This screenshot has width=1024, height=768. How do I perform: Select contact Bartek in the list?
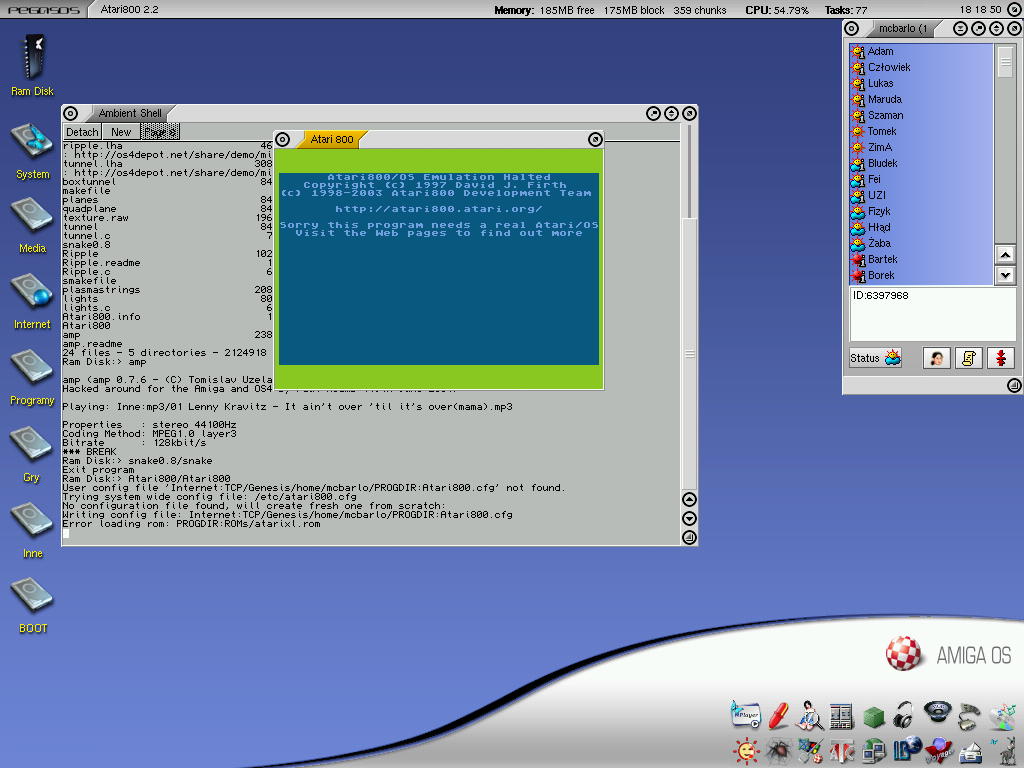pyautogui.click(x=921, y=259)
